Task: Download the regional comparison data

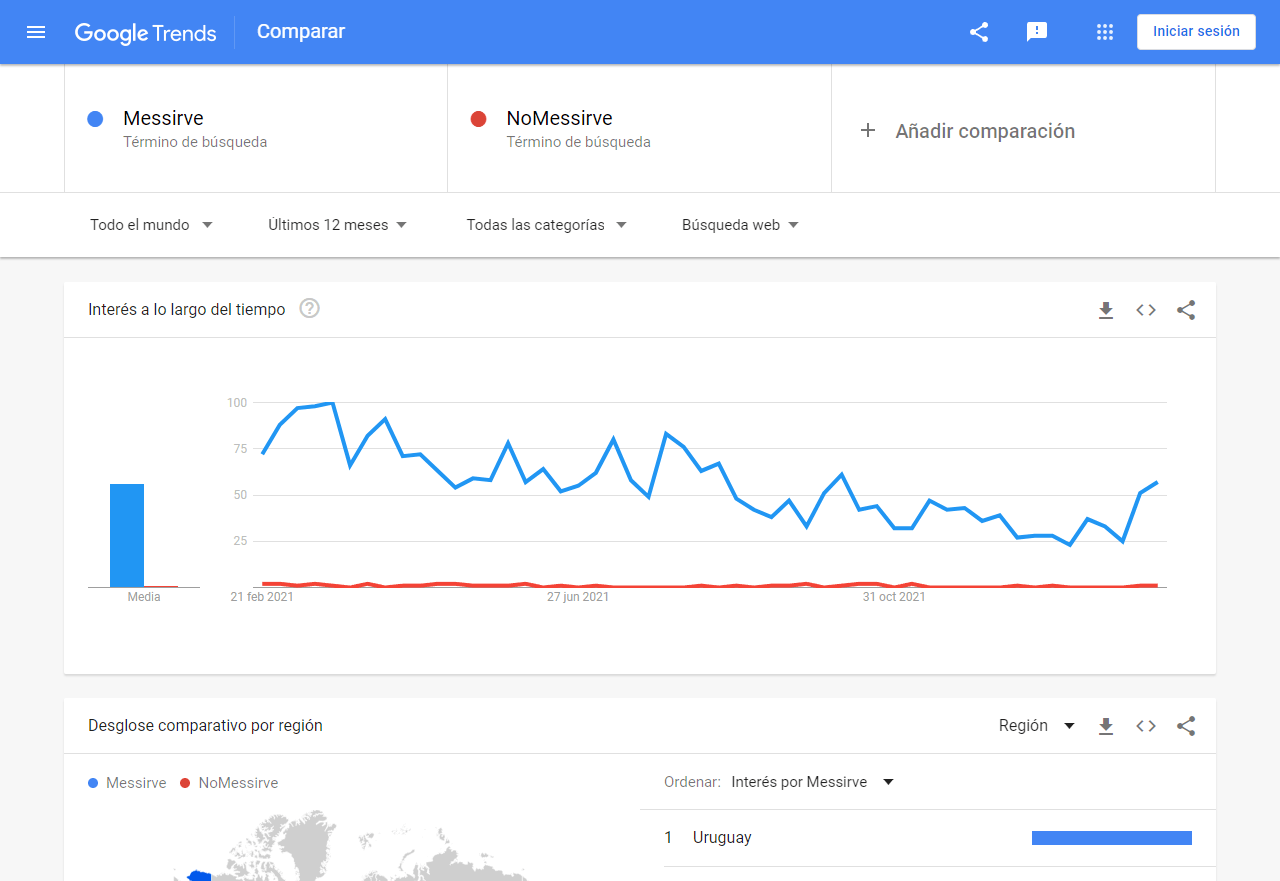Action: (1106, 726)
